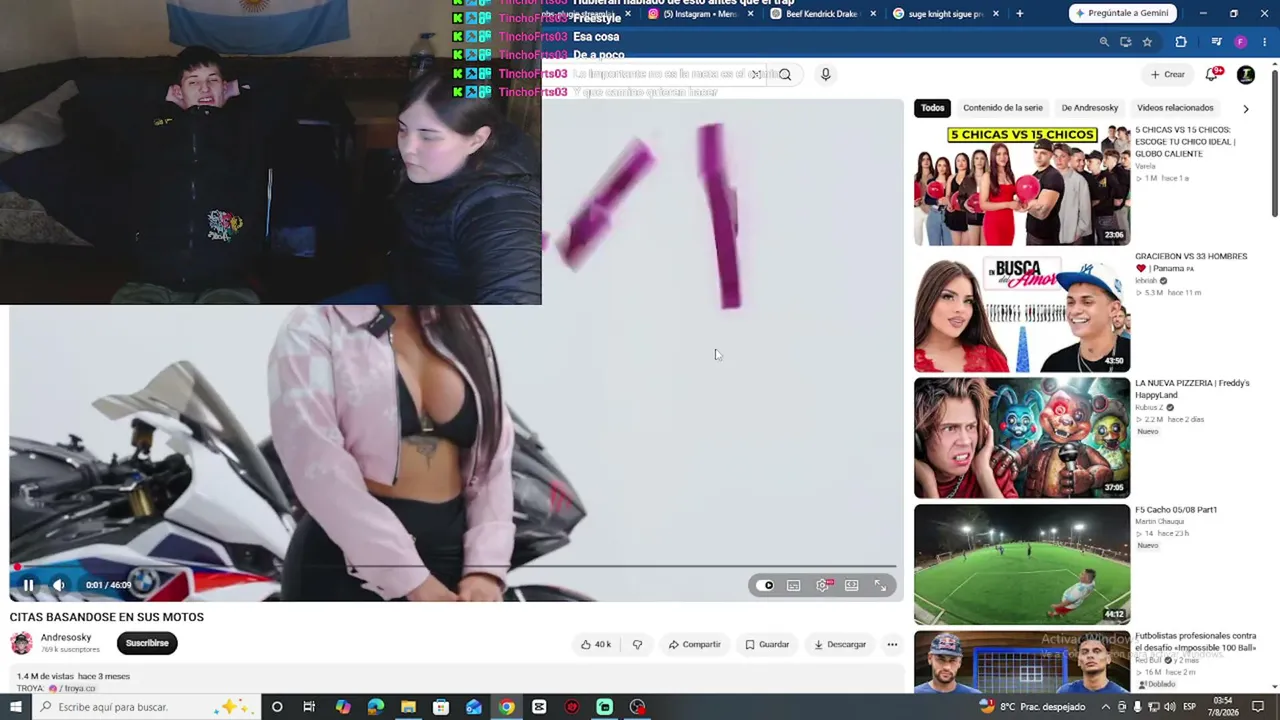This screenshot has height=720, width=1280.
Task: Pause the YouTube video
Action: point(28,585)
